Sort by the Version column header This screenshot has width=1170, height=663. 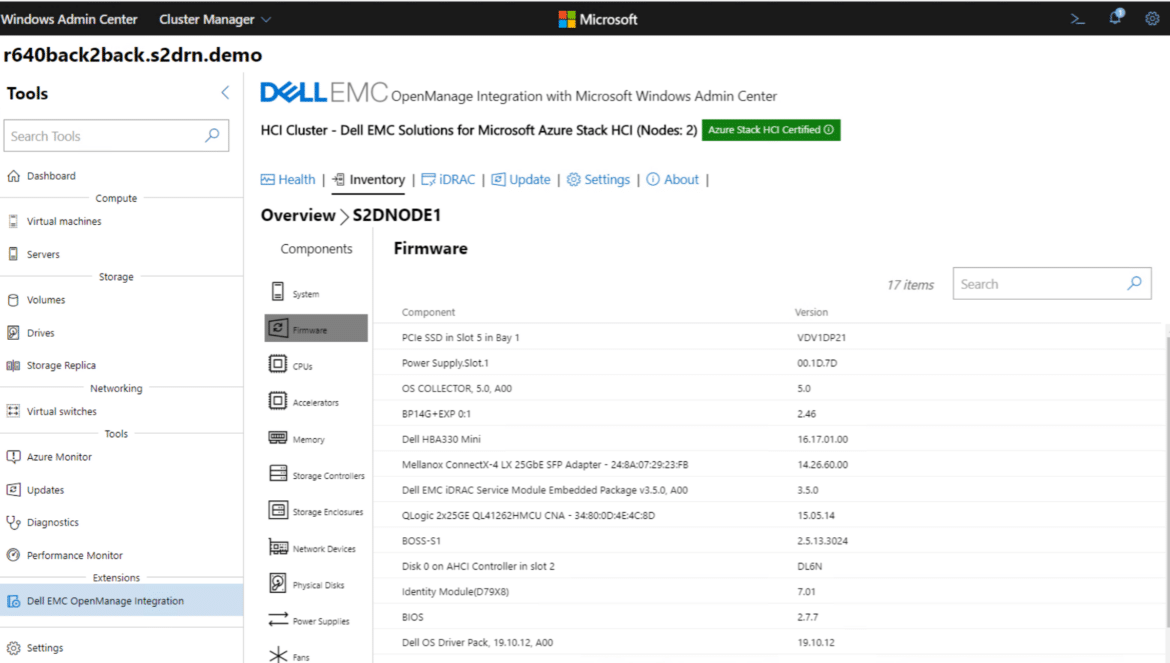[x=811, y=312]
